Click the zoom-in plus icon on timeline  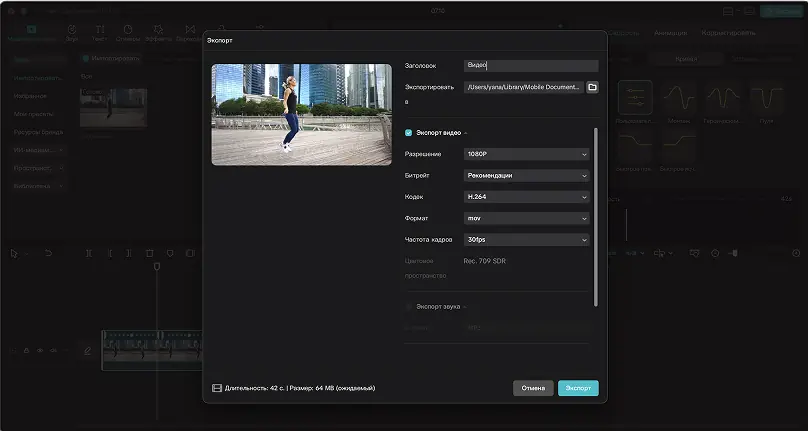[796, 253]
